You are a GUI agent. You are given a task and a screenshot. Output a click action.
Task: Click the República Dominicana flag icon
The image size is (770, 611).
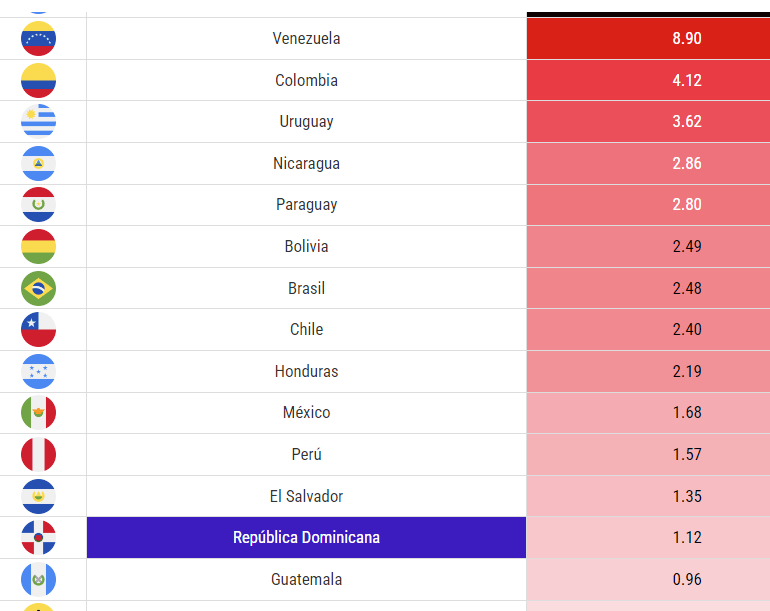coord(38,537)
